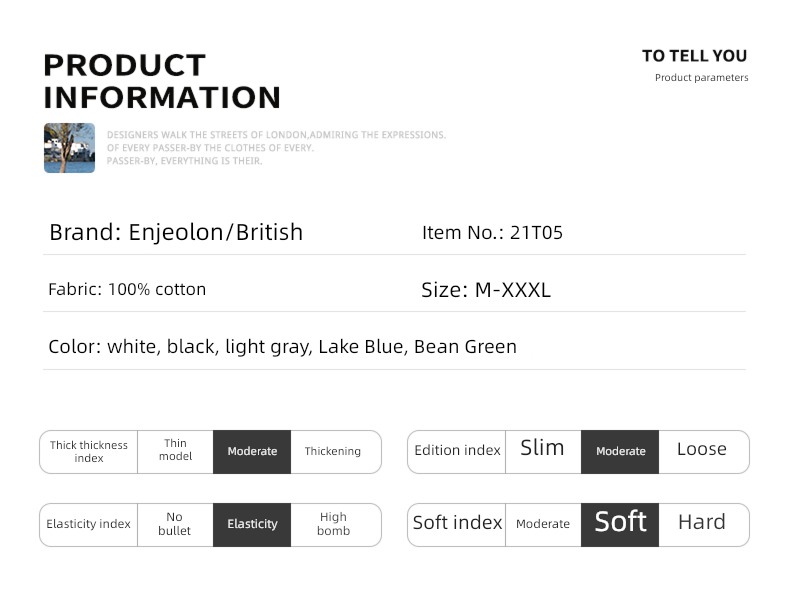Select the Moderate thickness option
This screenshot has height=607, width=790.
[252, 452]
